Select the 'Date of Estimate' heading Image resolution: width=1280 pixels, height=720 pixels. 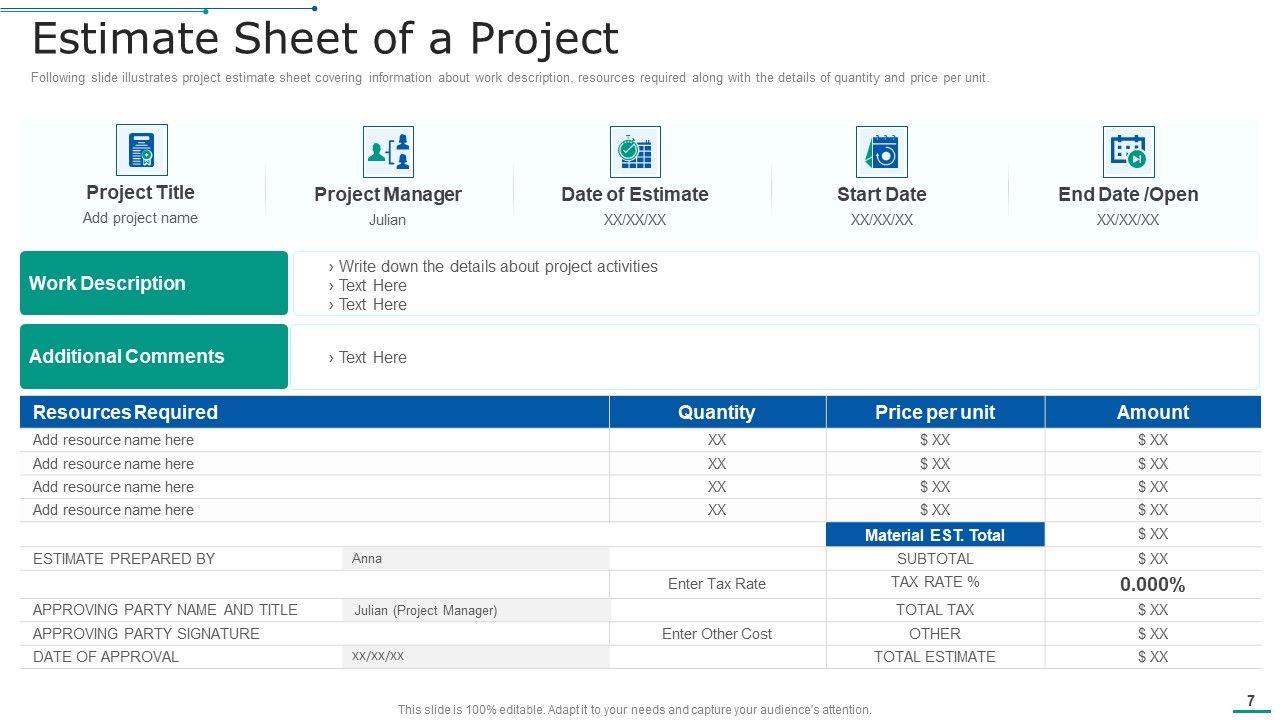tap(635, 194)
